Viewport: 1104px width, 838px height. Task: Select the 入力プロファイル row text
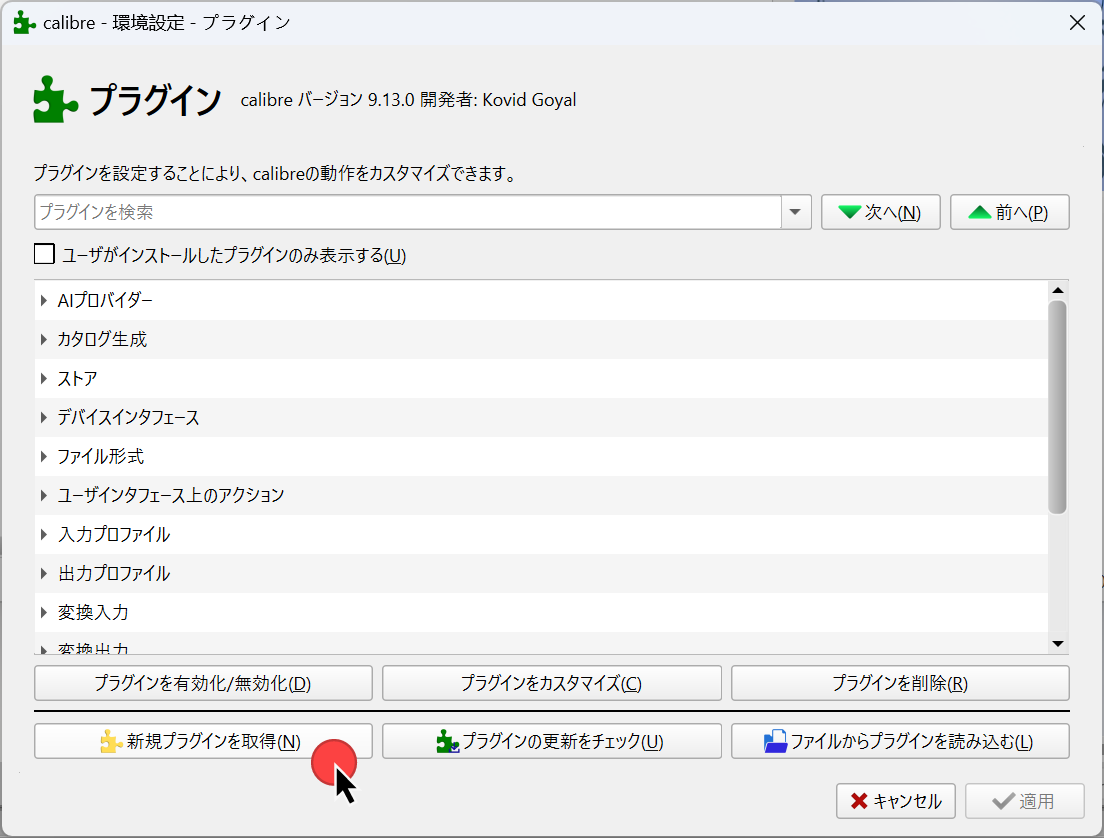click(x=114, y=534)
